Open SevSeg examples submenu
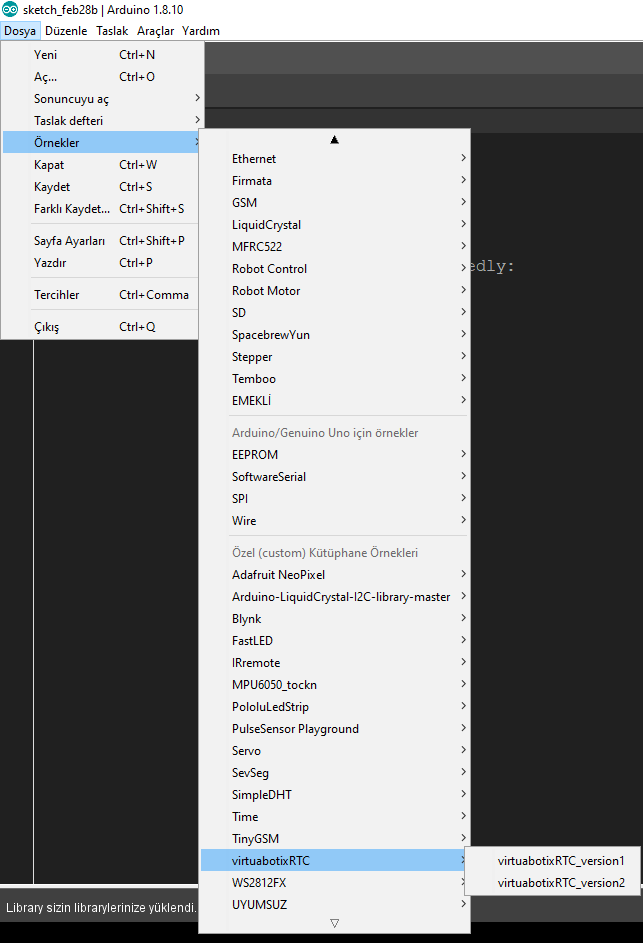643x943 pixels. [x=334, y=773]
